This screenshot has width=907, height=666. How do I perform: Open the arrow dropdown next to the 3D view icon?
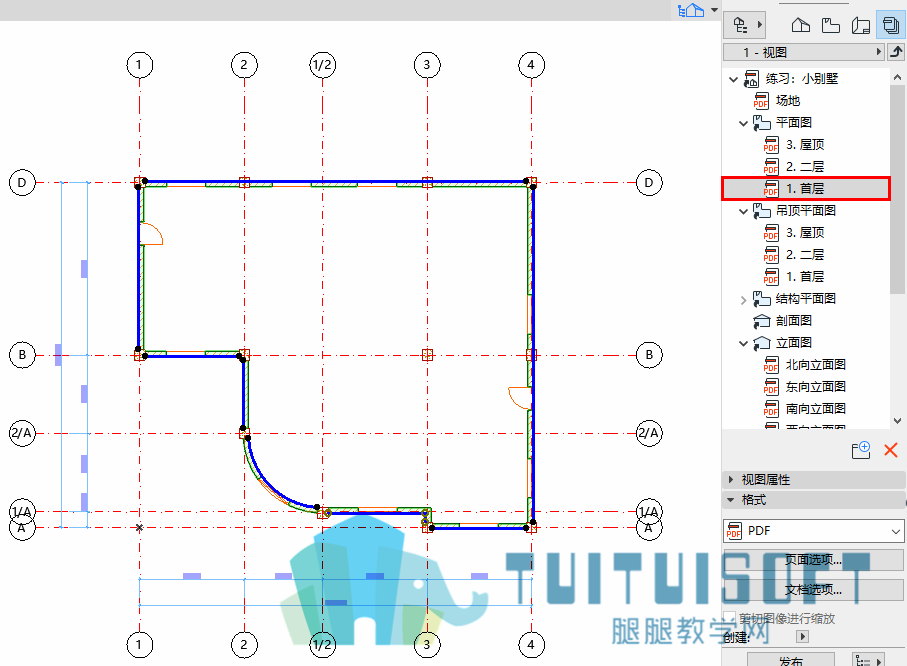pos(714,10)
